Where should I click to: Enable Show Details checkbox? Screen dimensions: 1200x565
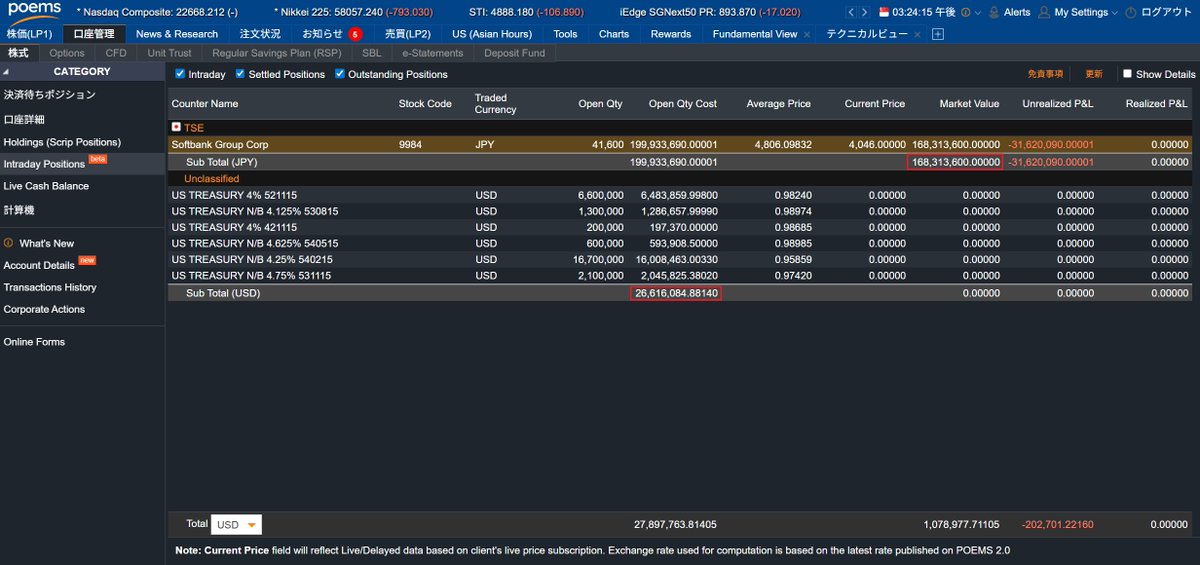(1127, 74)
